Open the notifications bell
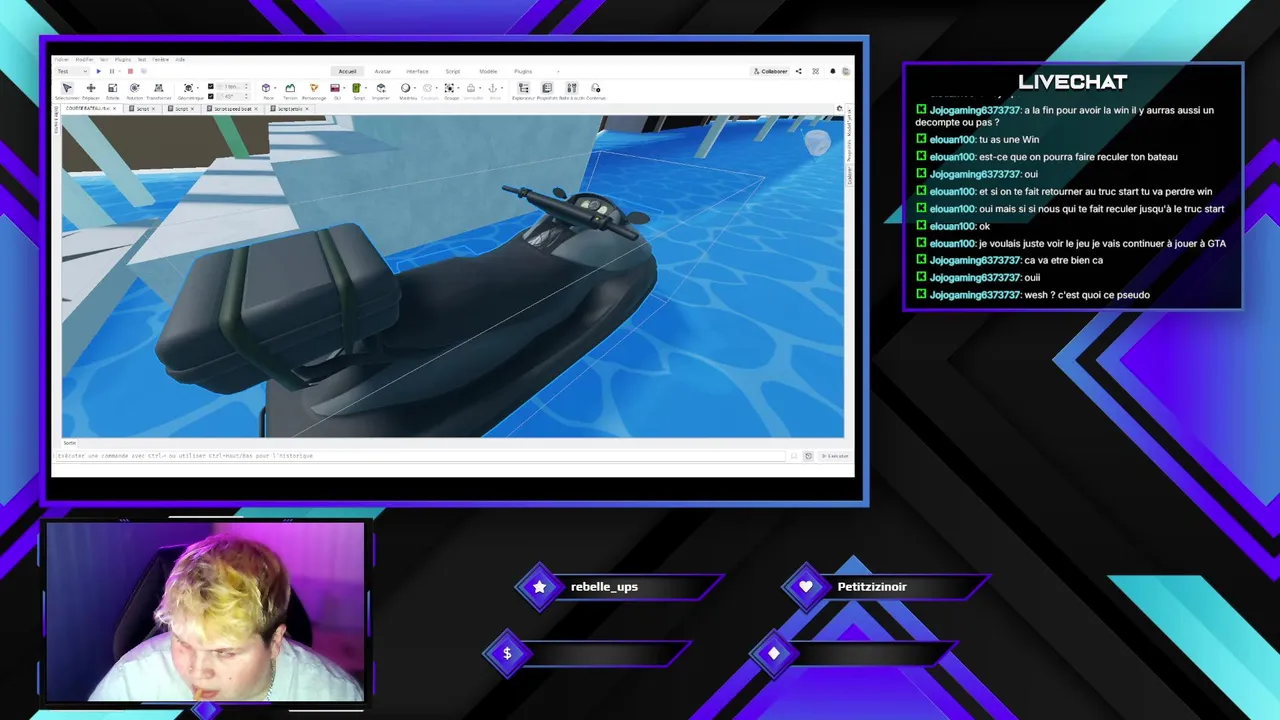 [x=832, y=71]
